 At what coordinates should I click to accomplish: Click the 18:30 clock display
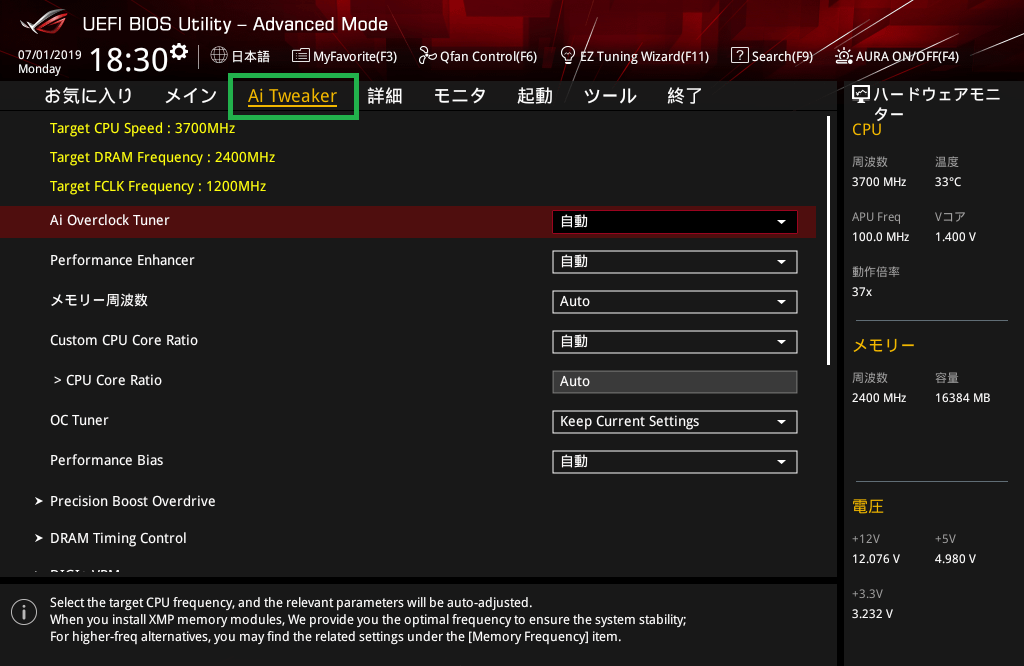click(129, 59)
